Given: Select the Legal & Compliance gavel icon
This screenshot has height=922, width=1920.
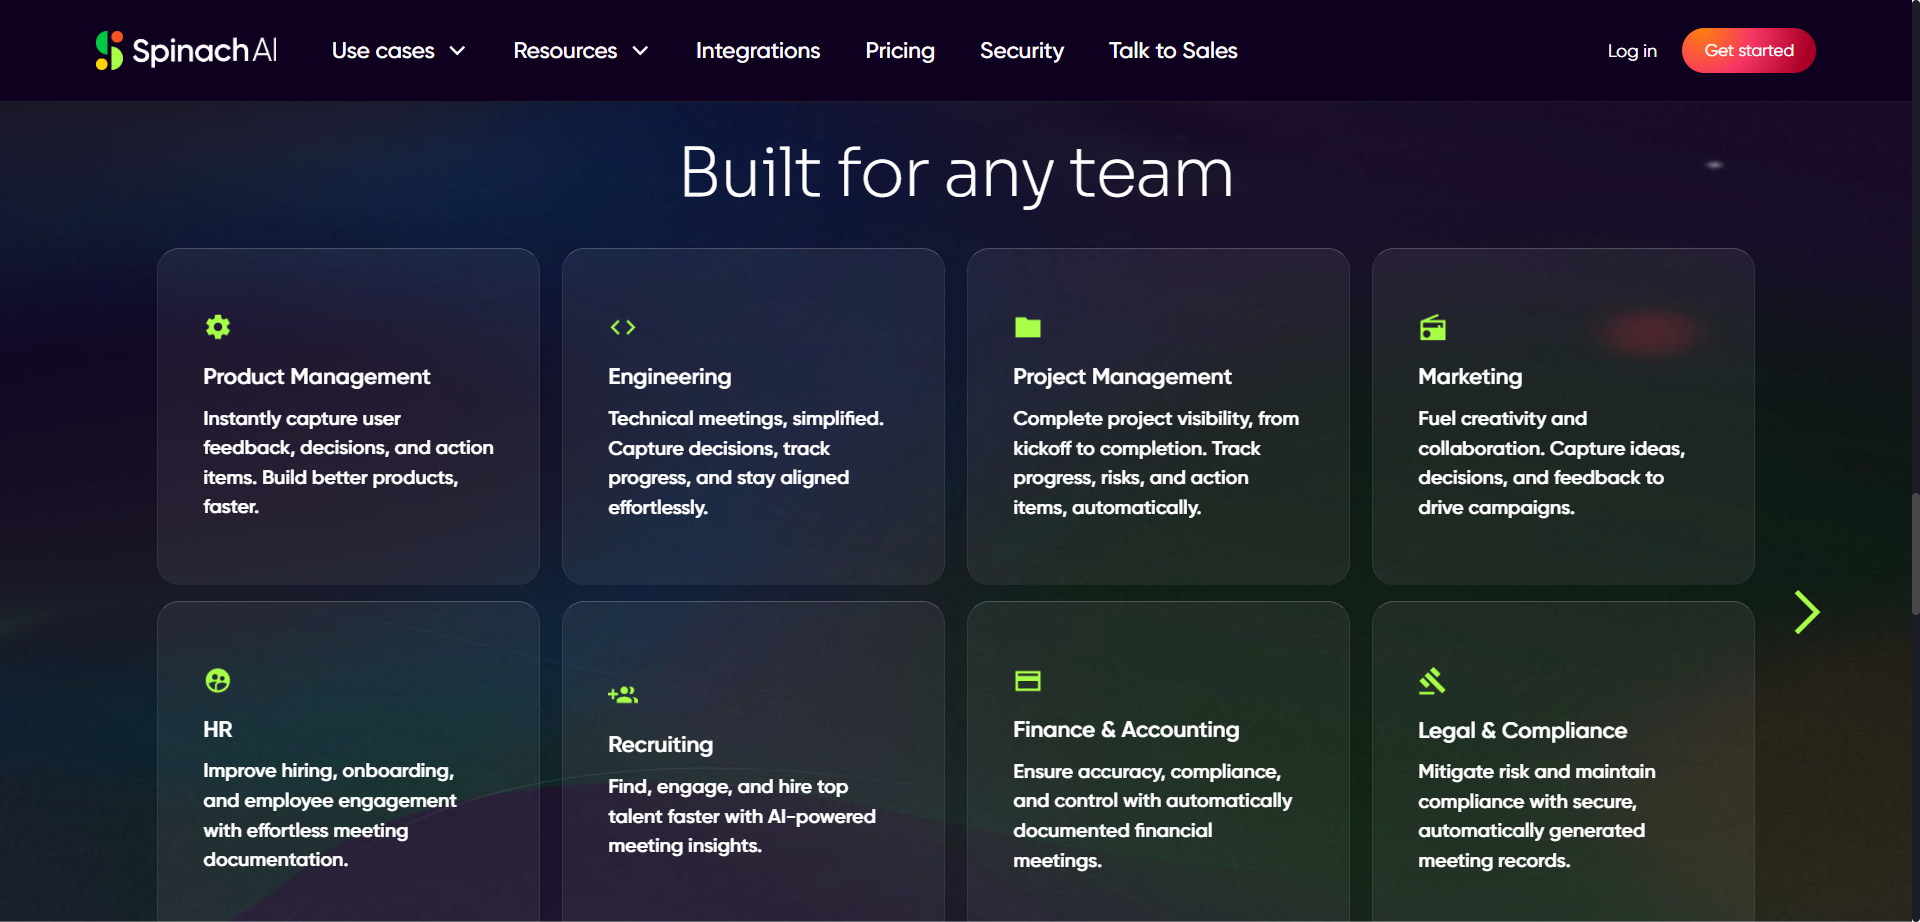Looking at the screenshot, I should coord(1432,681).
